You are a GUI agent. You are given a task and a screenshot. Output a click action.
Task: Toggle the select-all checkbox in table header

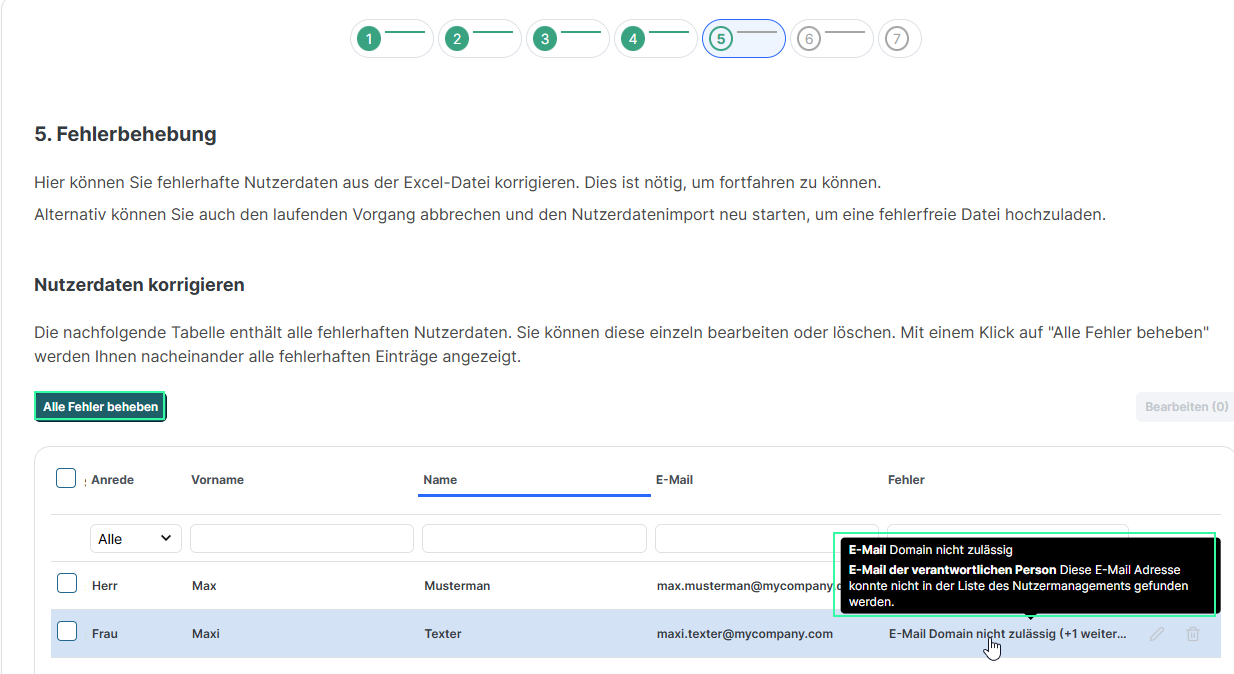tap(66, 479)
